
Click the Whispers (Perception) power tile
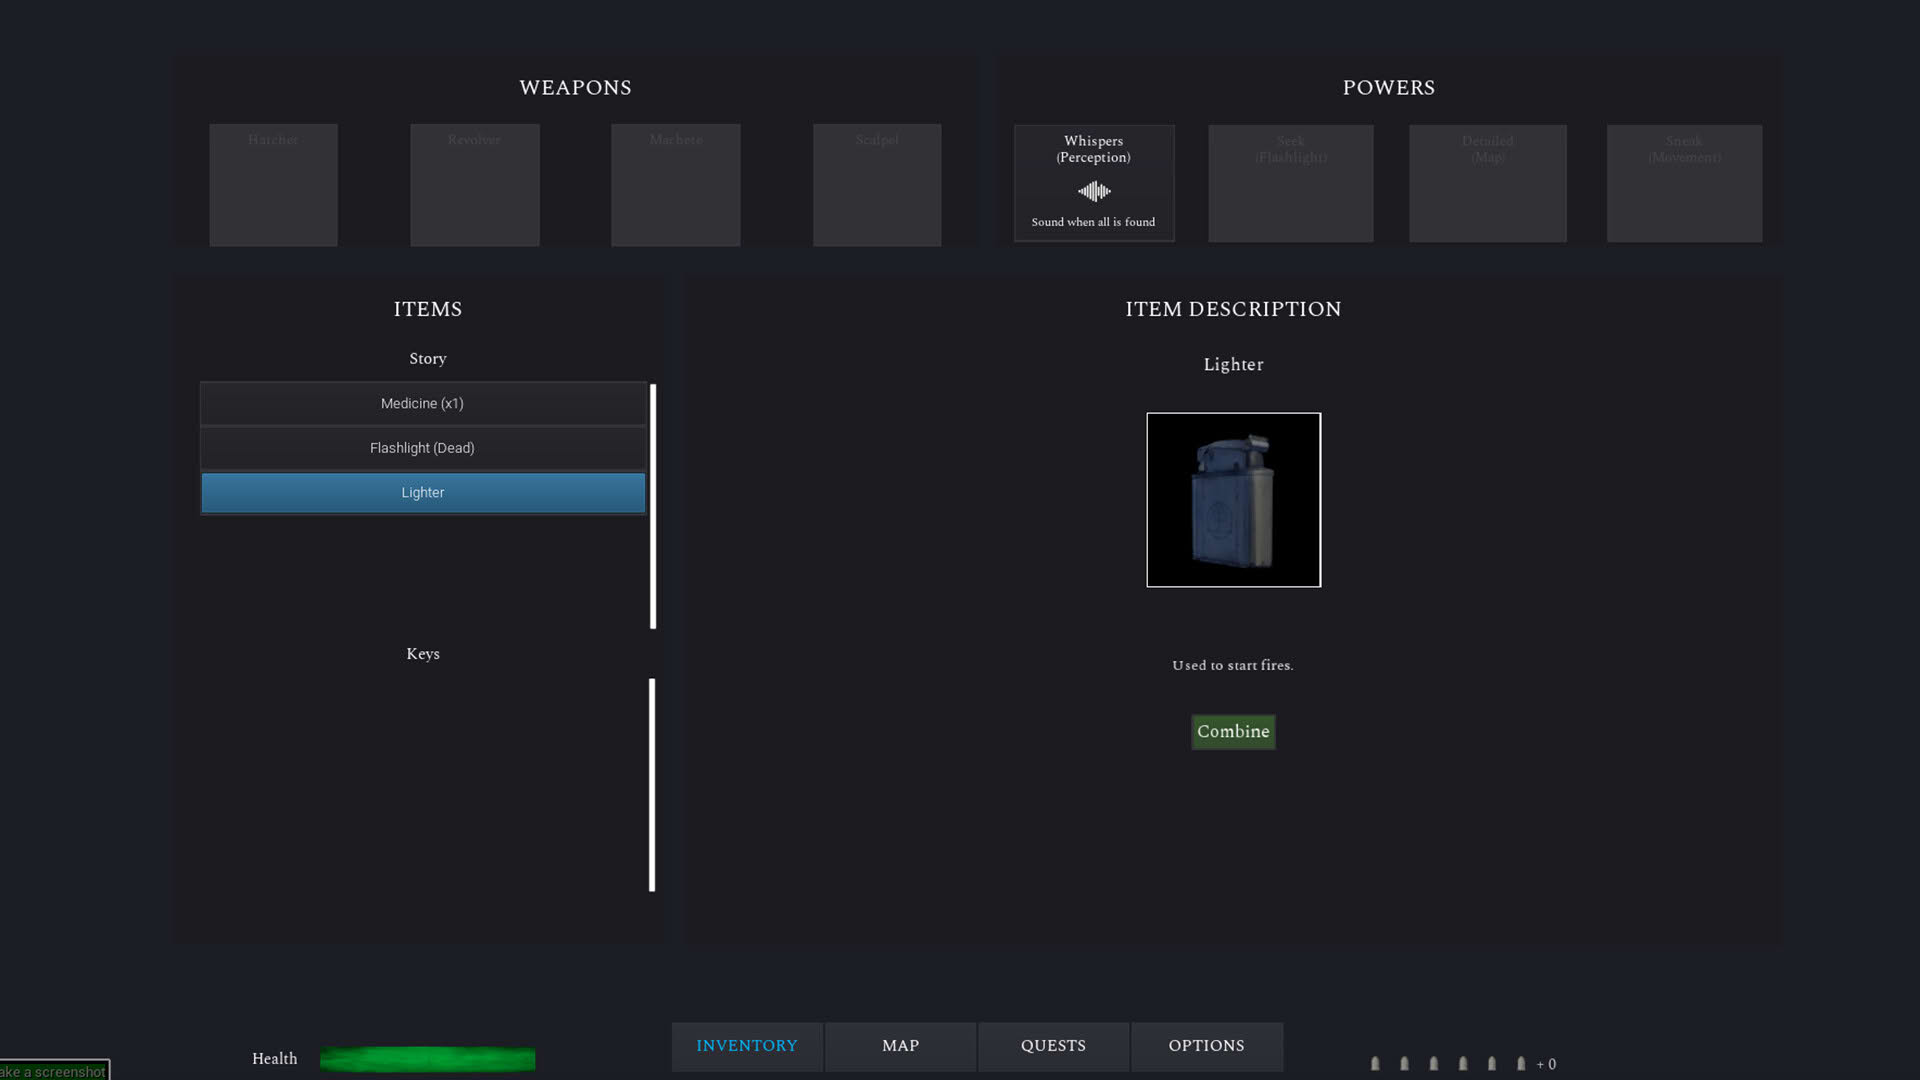click(x=1094, y=183)
